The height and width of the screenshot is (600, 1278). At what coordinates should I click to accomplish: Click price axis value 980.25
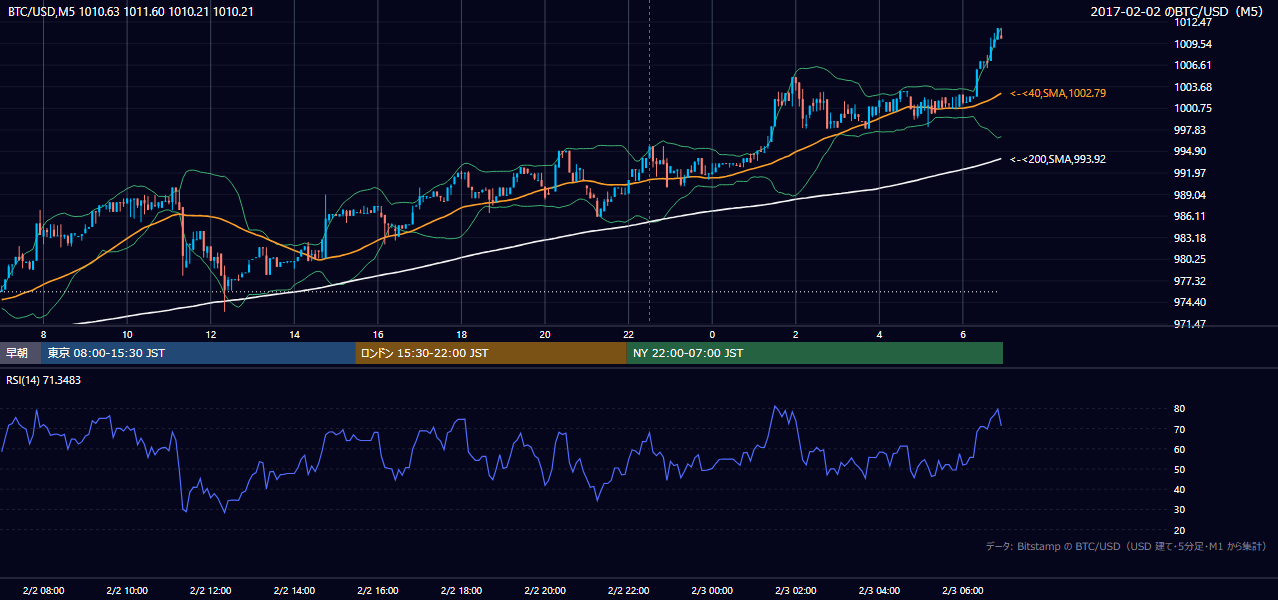tap(1191, 259)
